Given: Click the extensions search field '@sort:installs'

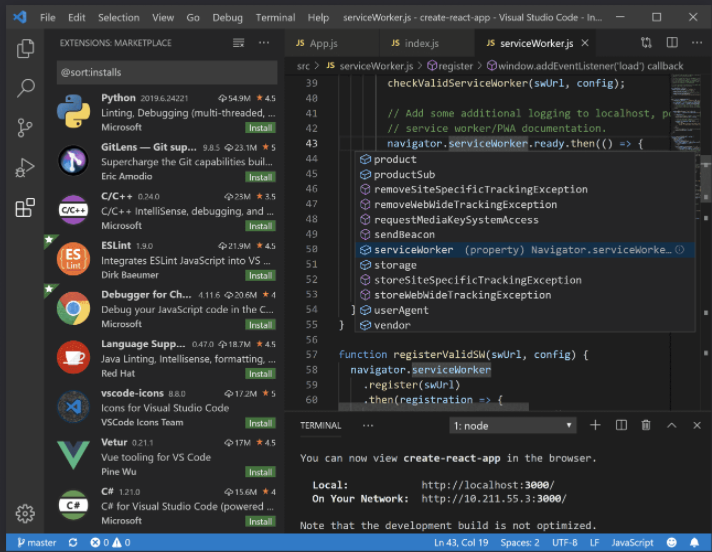Looking at the screenshot, I should pos(167,72).
